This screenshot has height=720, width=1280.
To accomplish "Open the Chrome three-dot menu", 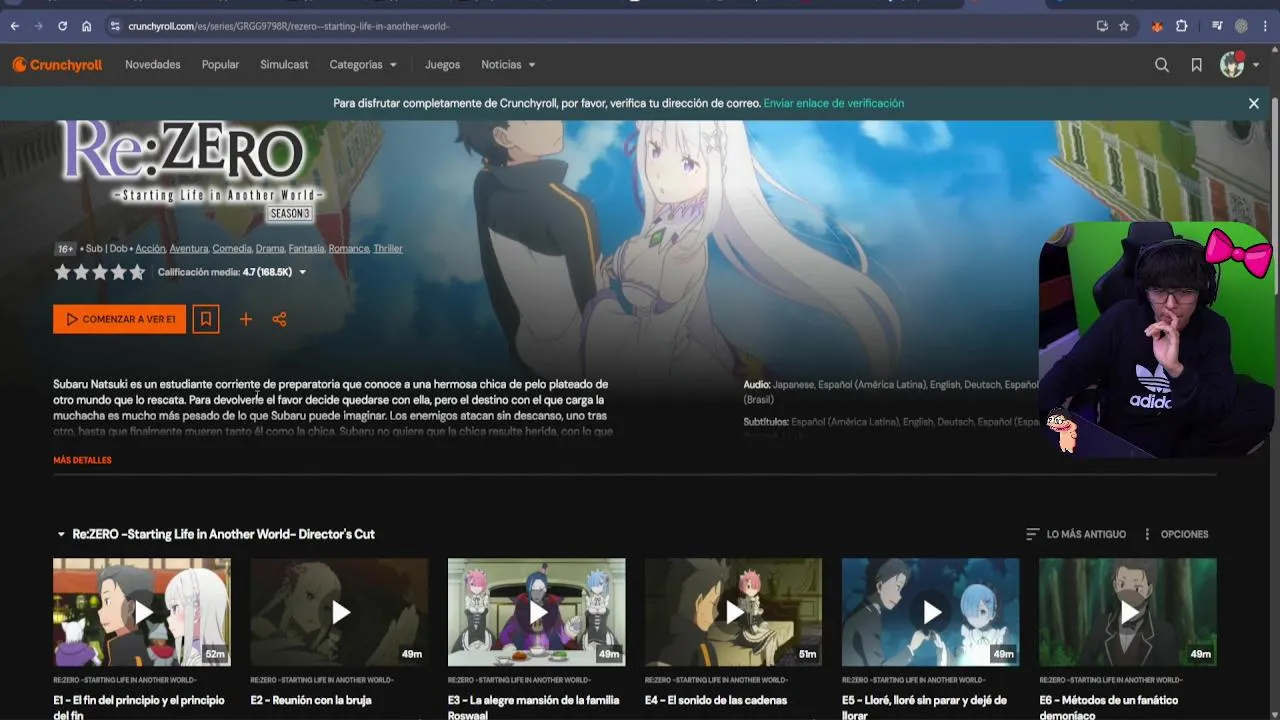I will 1265,26.
